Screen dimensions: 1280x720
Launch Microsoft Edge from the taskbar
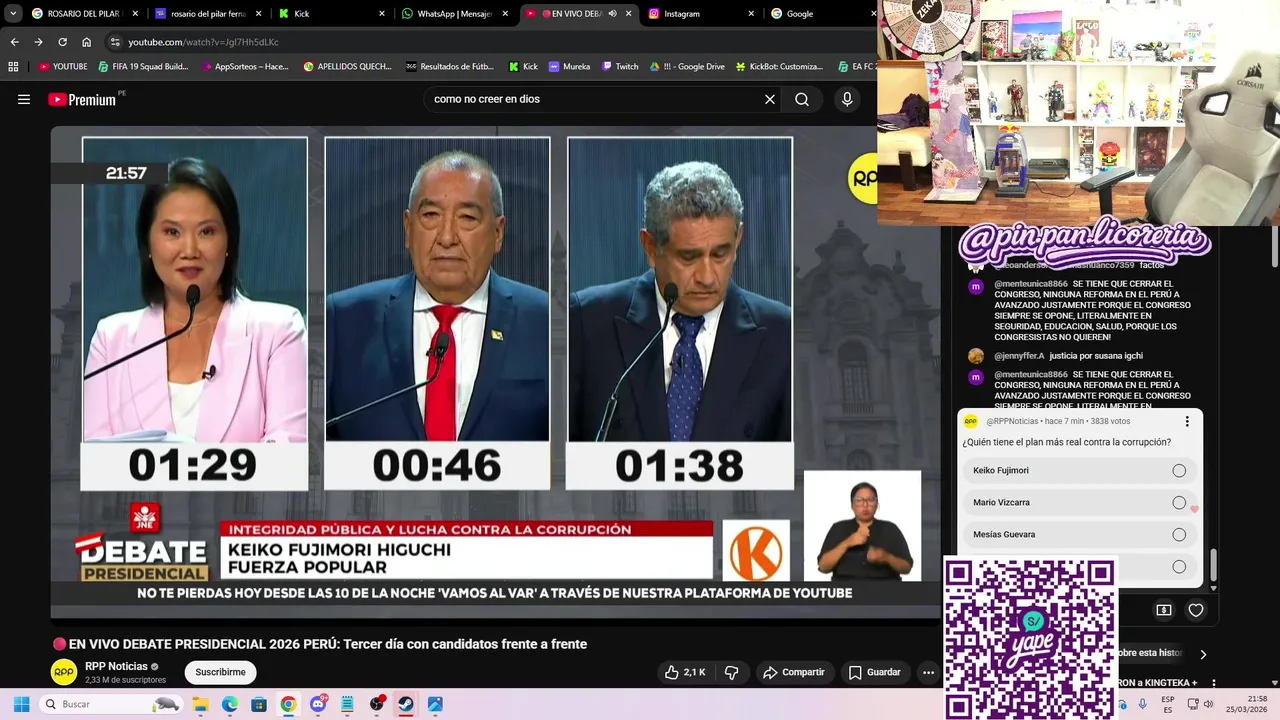(229, 704)
